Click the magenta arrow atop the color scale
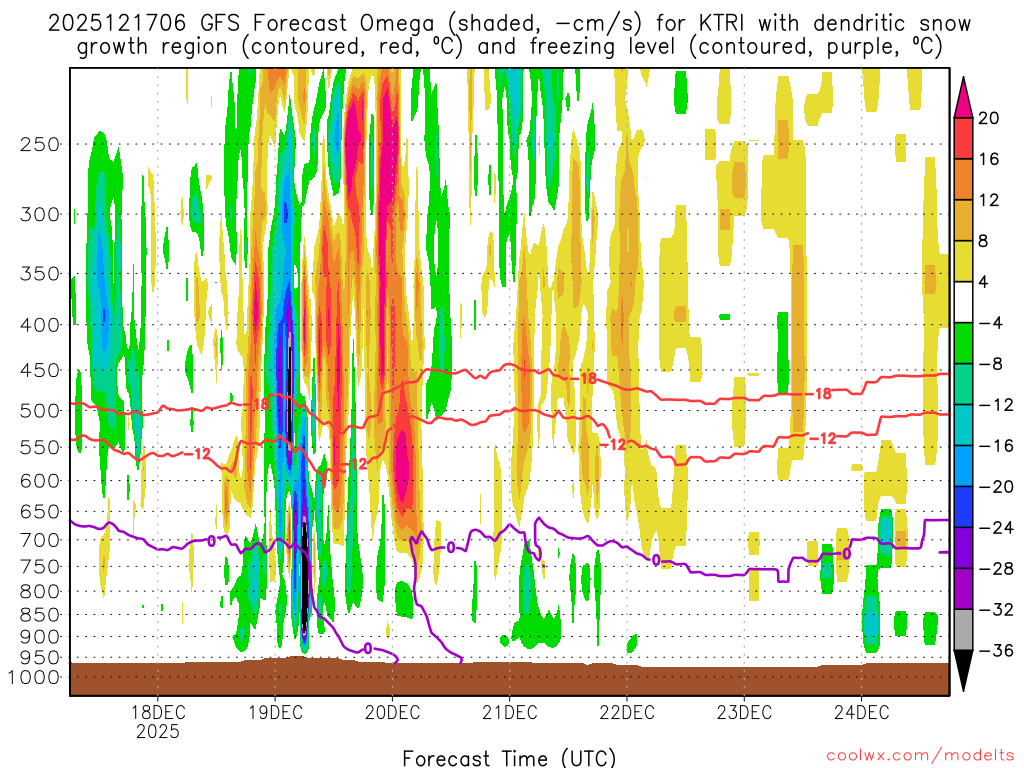1024x768 pixels. [x=965, y=97]
